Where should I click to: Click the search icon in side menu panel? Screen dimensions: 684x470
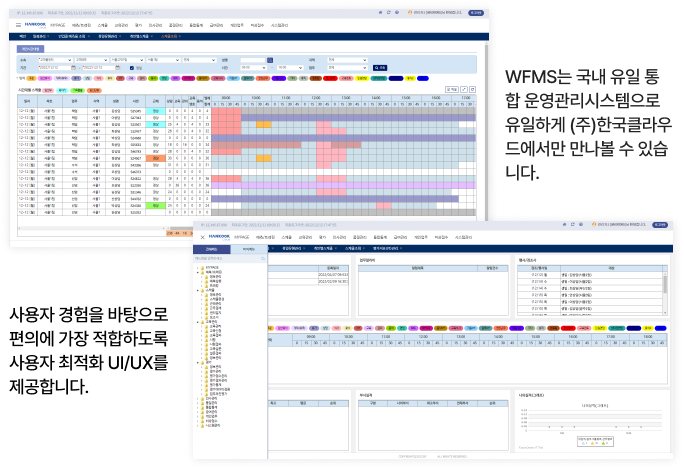263,259
